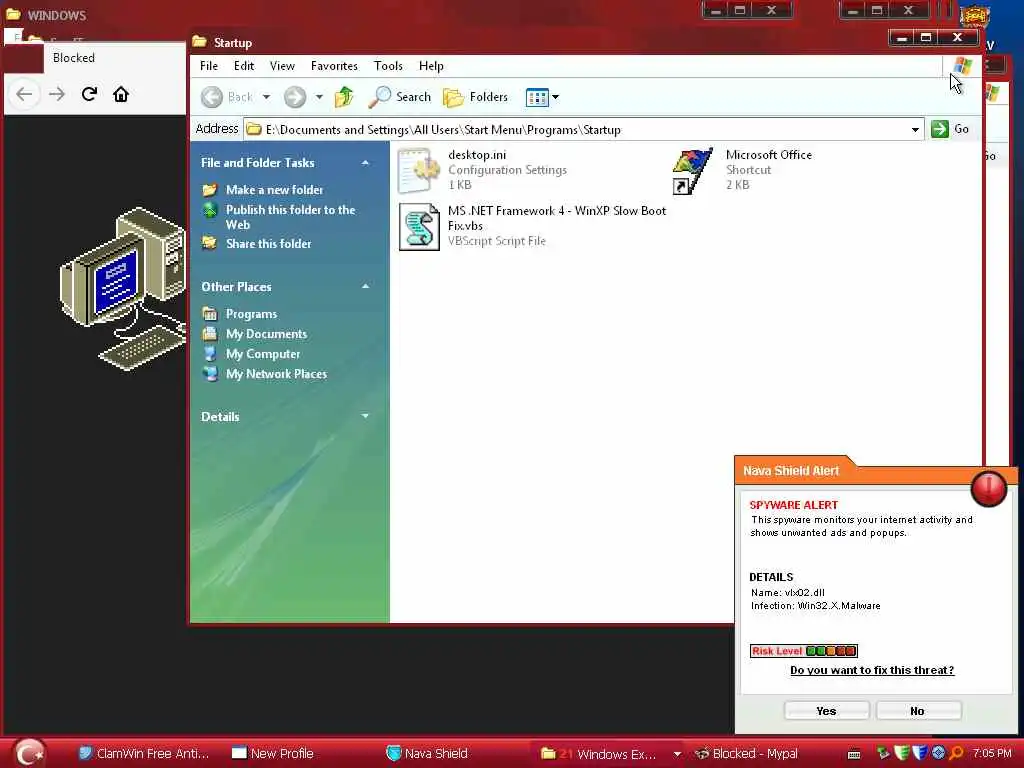Select the WinXP Slow Boot Fix.vbs script icon

pos(419,227)
